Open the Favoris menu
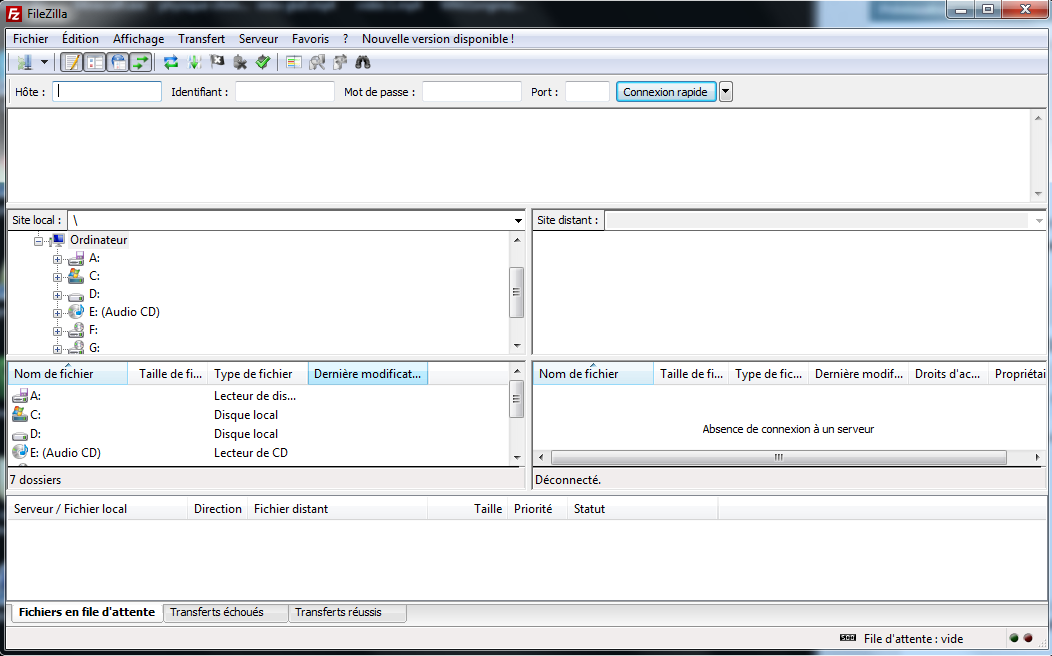1052x656 pixels. click(310, 39)
